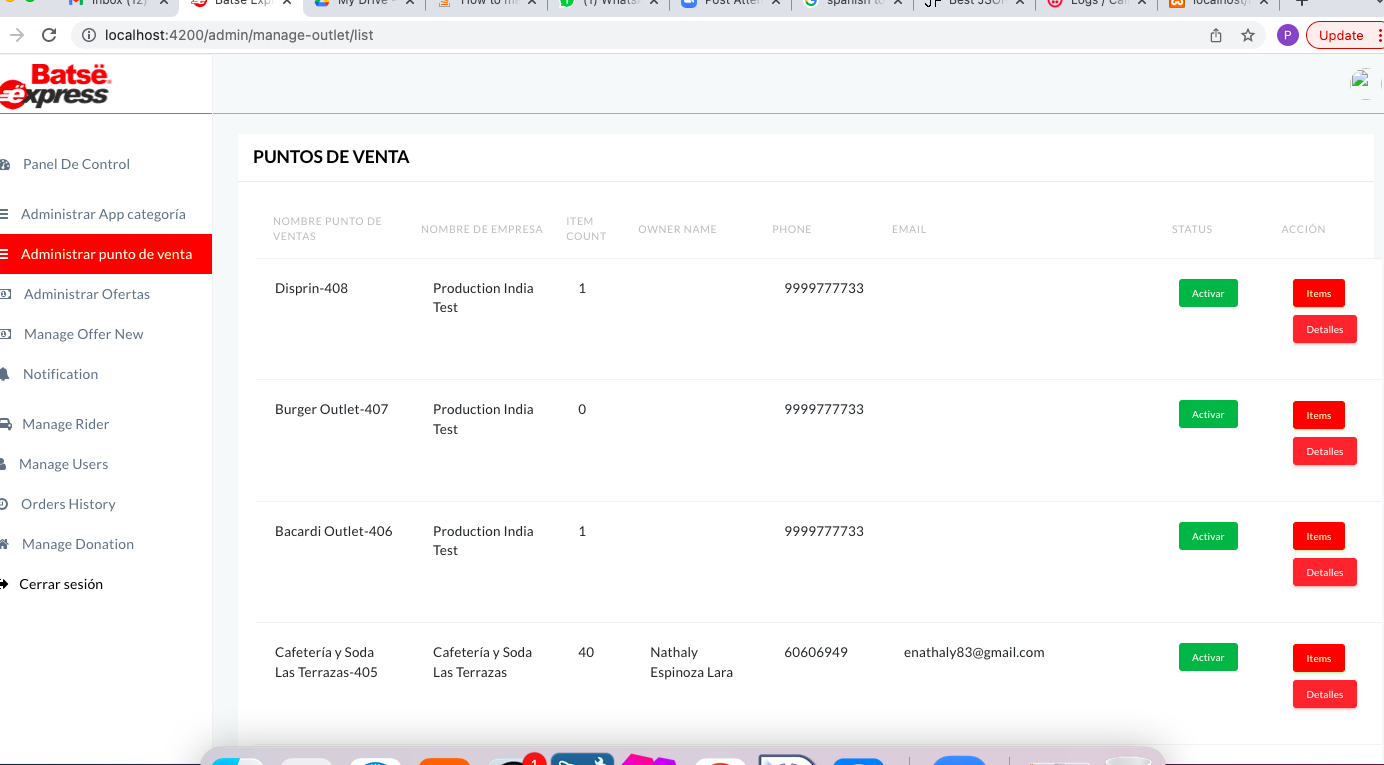The height and width of the screenshot is (765, 1384).
Task: Click the URL address bar field
Action: pyautogui.click(x=640, y=35)
